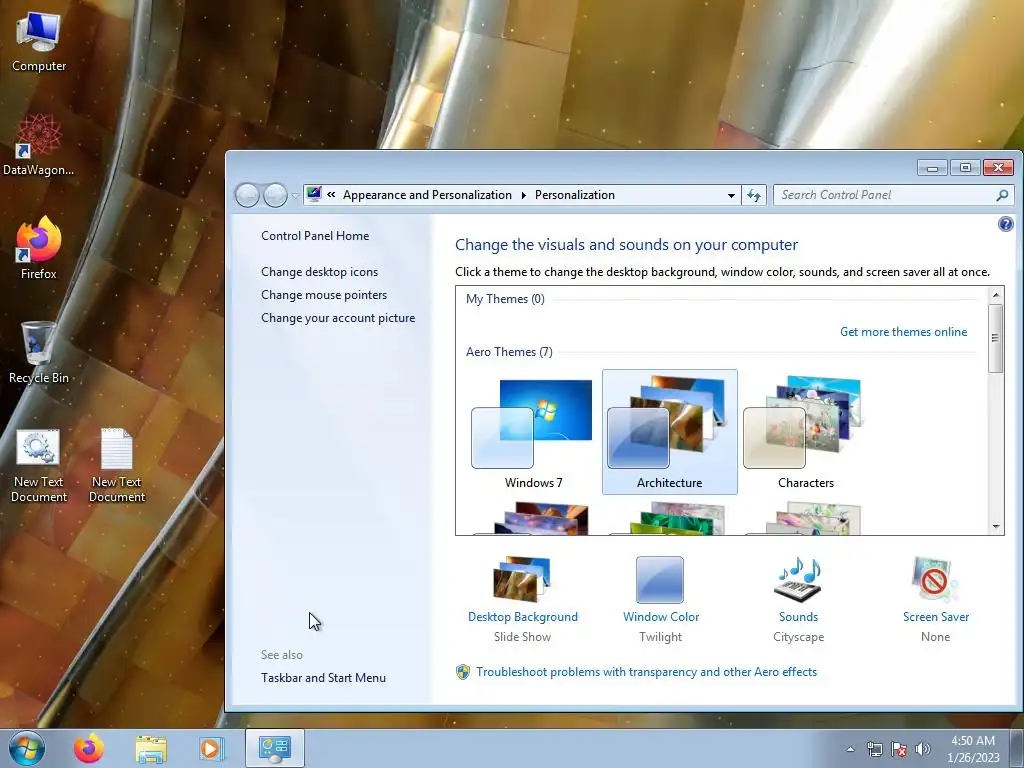Expand arrow after Appearance and Personalization
Viewport: 1024px width, 768px height.
coord(524,195)
